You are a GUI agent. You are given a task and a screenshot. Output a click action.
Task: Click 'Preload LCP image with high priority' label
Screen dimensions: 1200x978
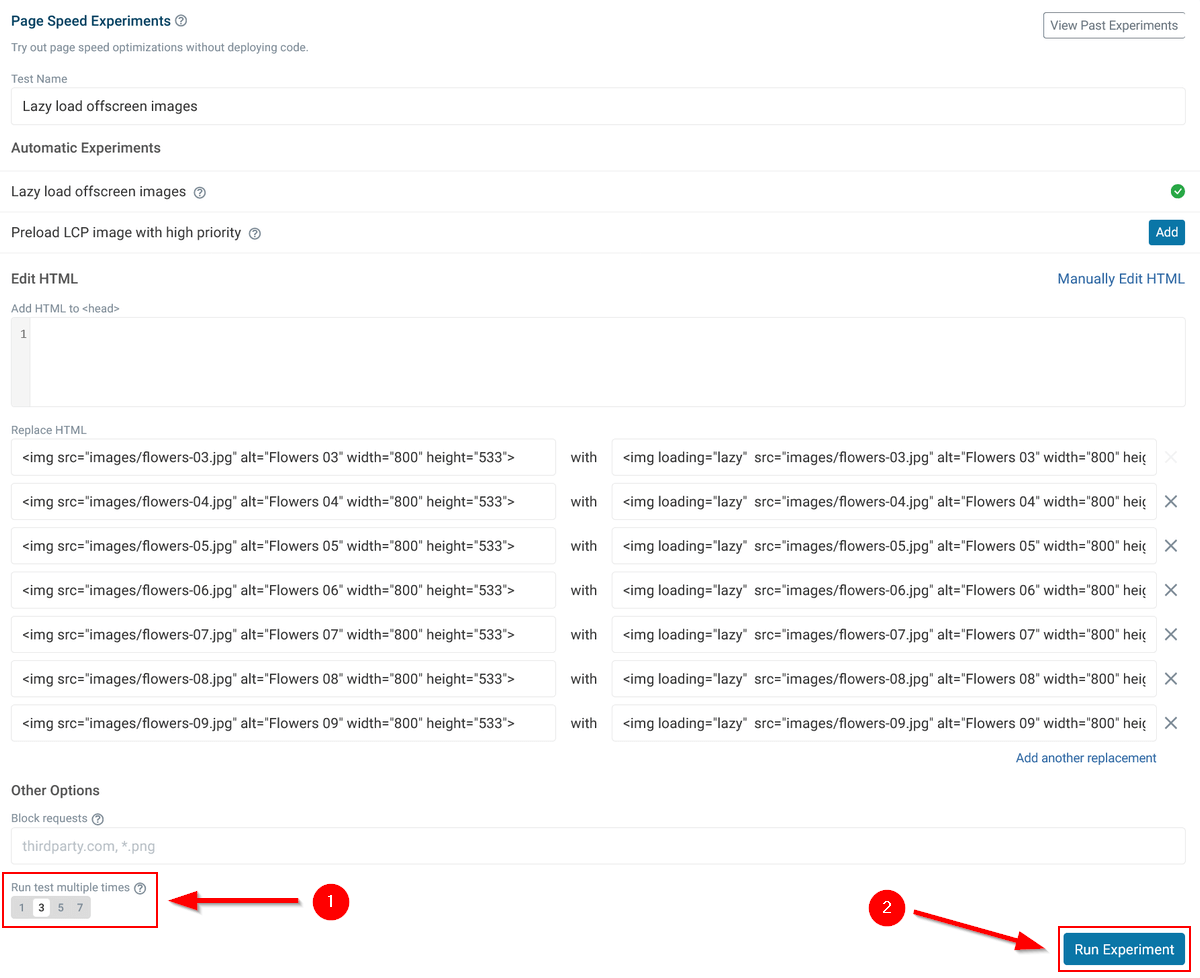pos(126,232)
